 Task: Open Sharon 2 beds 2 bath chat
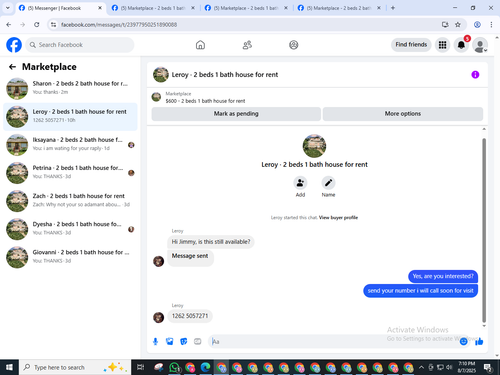pos(70,88)
